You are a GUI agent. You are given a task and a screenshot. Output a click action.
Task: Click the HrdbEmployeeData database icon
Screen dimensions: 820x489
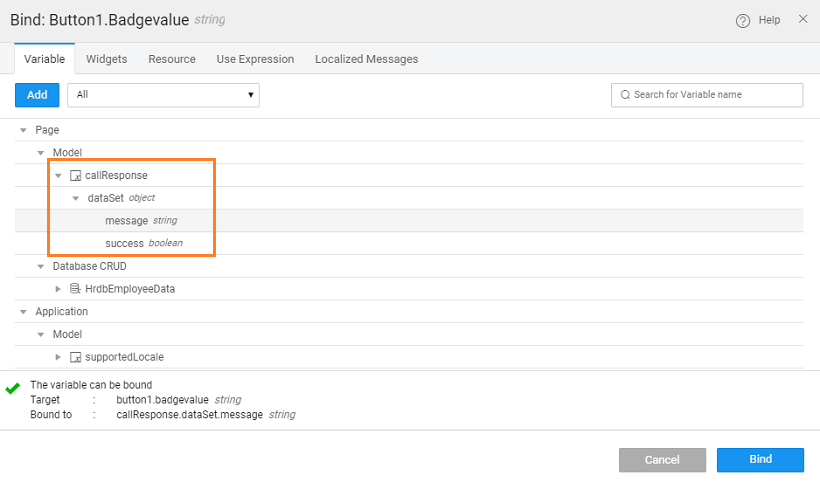coord(75,289)
